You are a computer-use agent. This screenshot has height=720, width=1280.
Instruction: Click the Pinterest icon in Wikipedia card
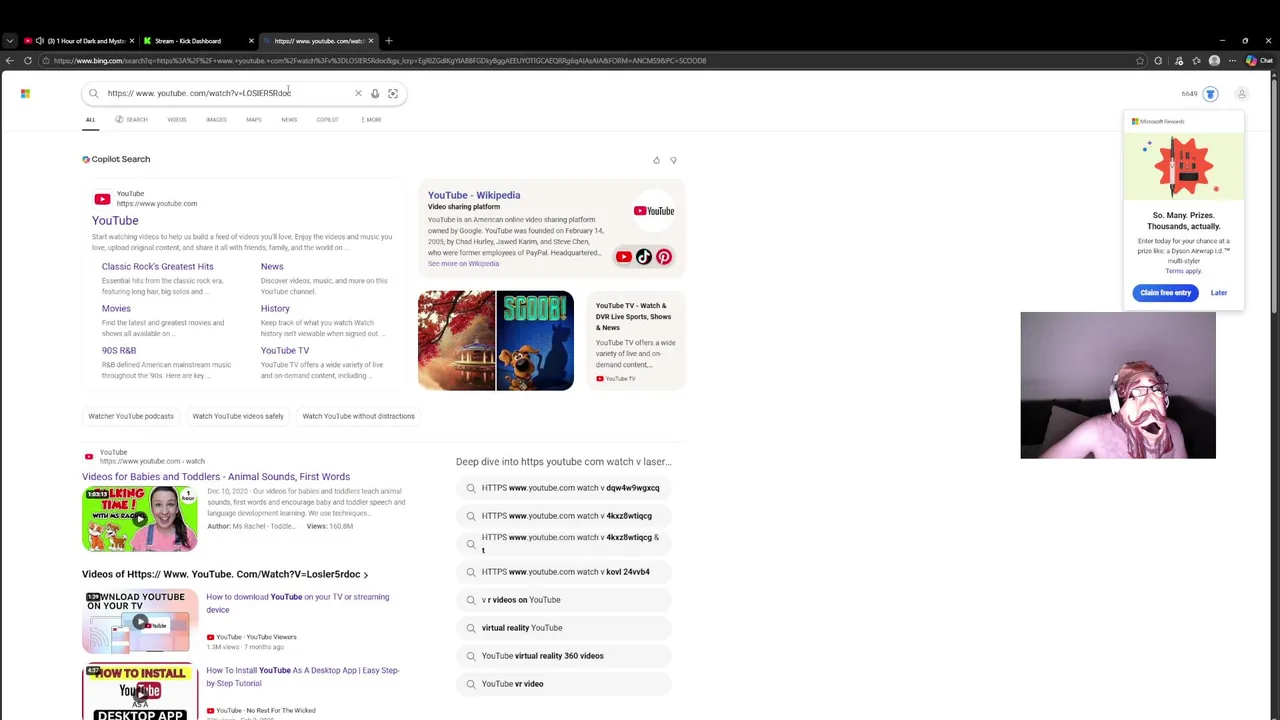pos(664,257)
